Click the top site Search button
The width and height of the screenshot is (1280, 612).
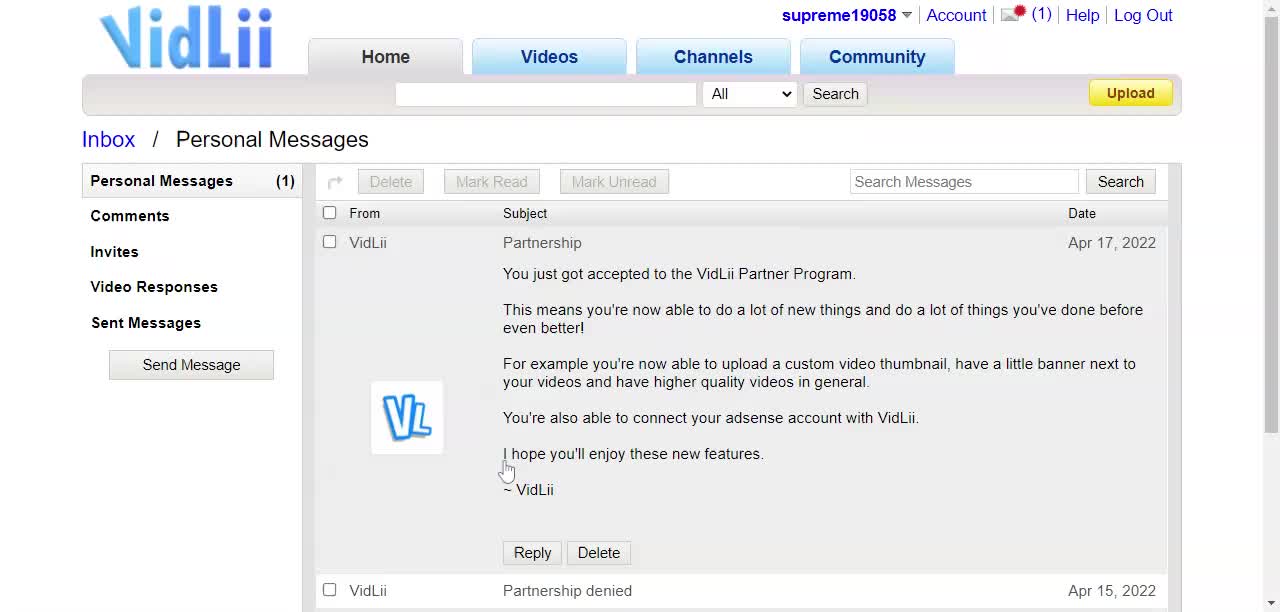[x=835, y=94]
